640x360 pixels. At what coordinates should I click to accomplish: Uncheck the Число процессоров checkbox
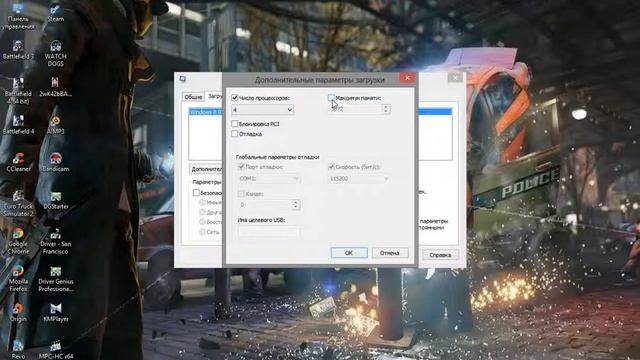[235, 98]
